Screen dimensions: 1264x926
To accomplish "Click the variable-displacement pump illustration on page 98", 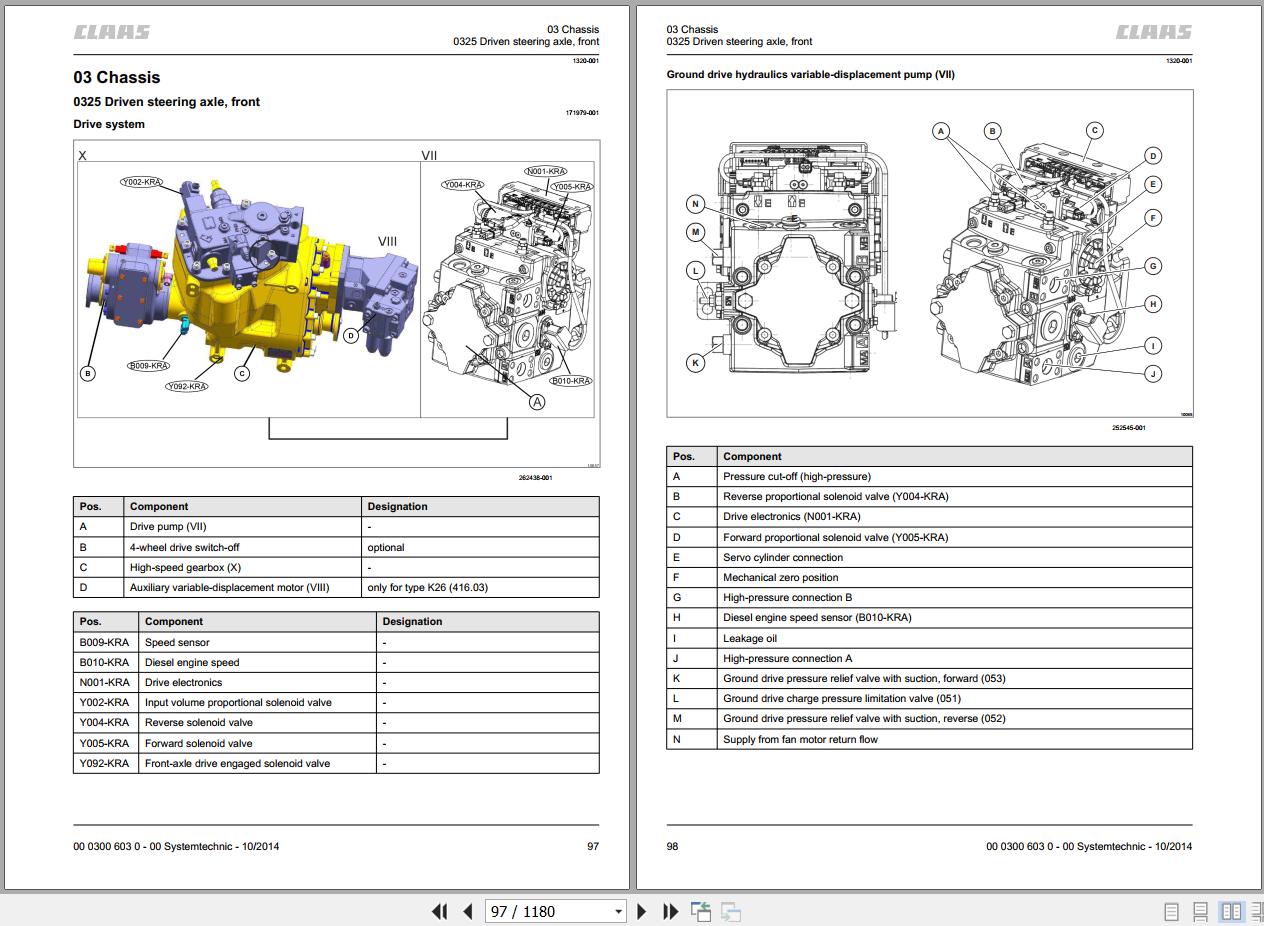I will [x=930, y=255].
